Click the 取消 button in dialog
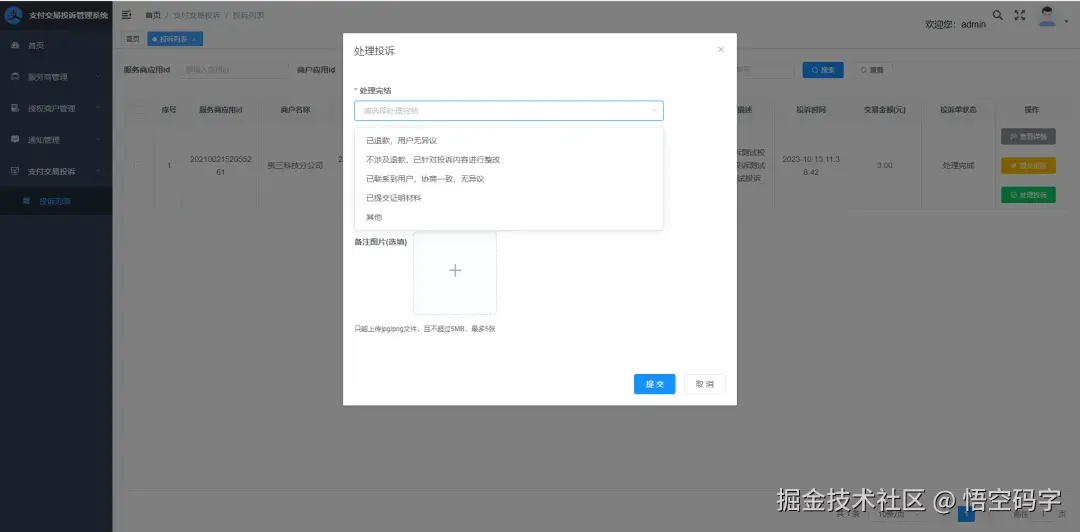 pyautogui.click(x=705, y=385)
